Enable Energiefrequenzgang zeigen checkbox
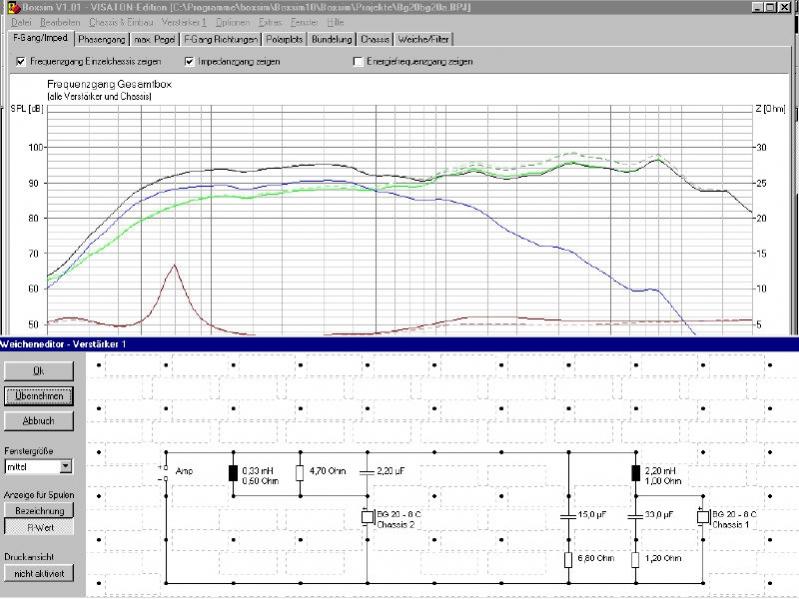This screenshot has width=799, height=599. 358,62
